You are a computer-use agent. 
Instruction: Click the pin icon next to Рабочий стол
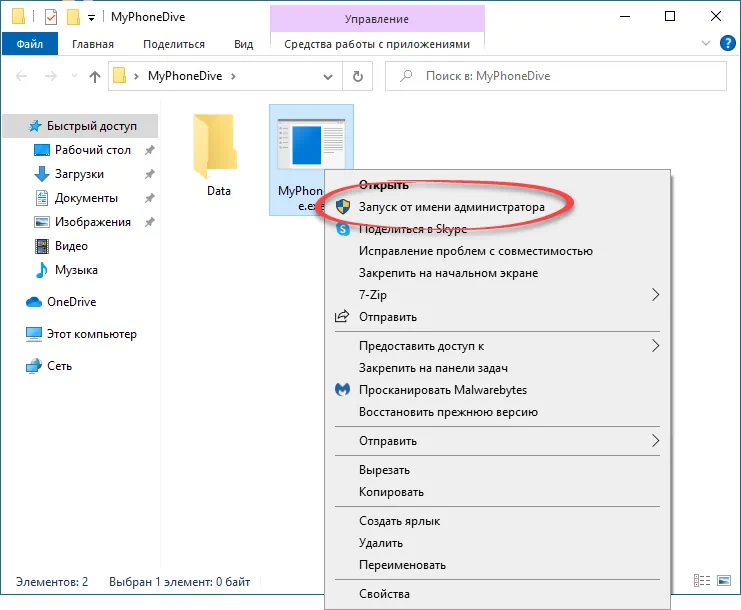tap(149, 150)
